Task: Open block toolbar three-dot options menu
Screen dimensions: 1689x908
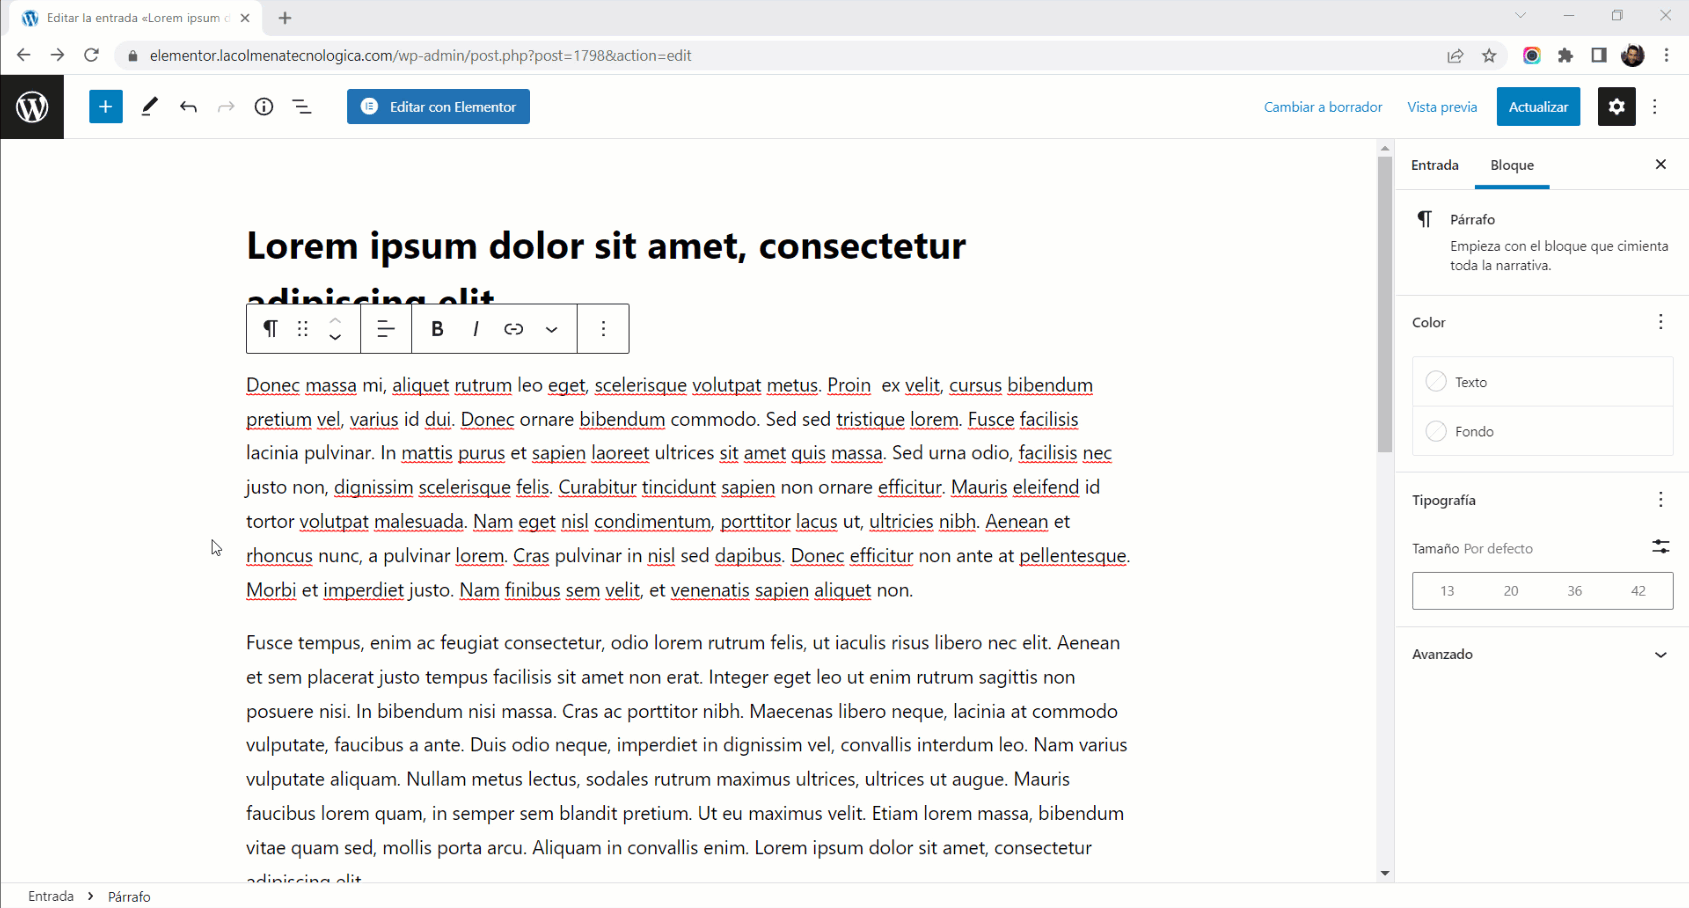Action: click(603, 329)
